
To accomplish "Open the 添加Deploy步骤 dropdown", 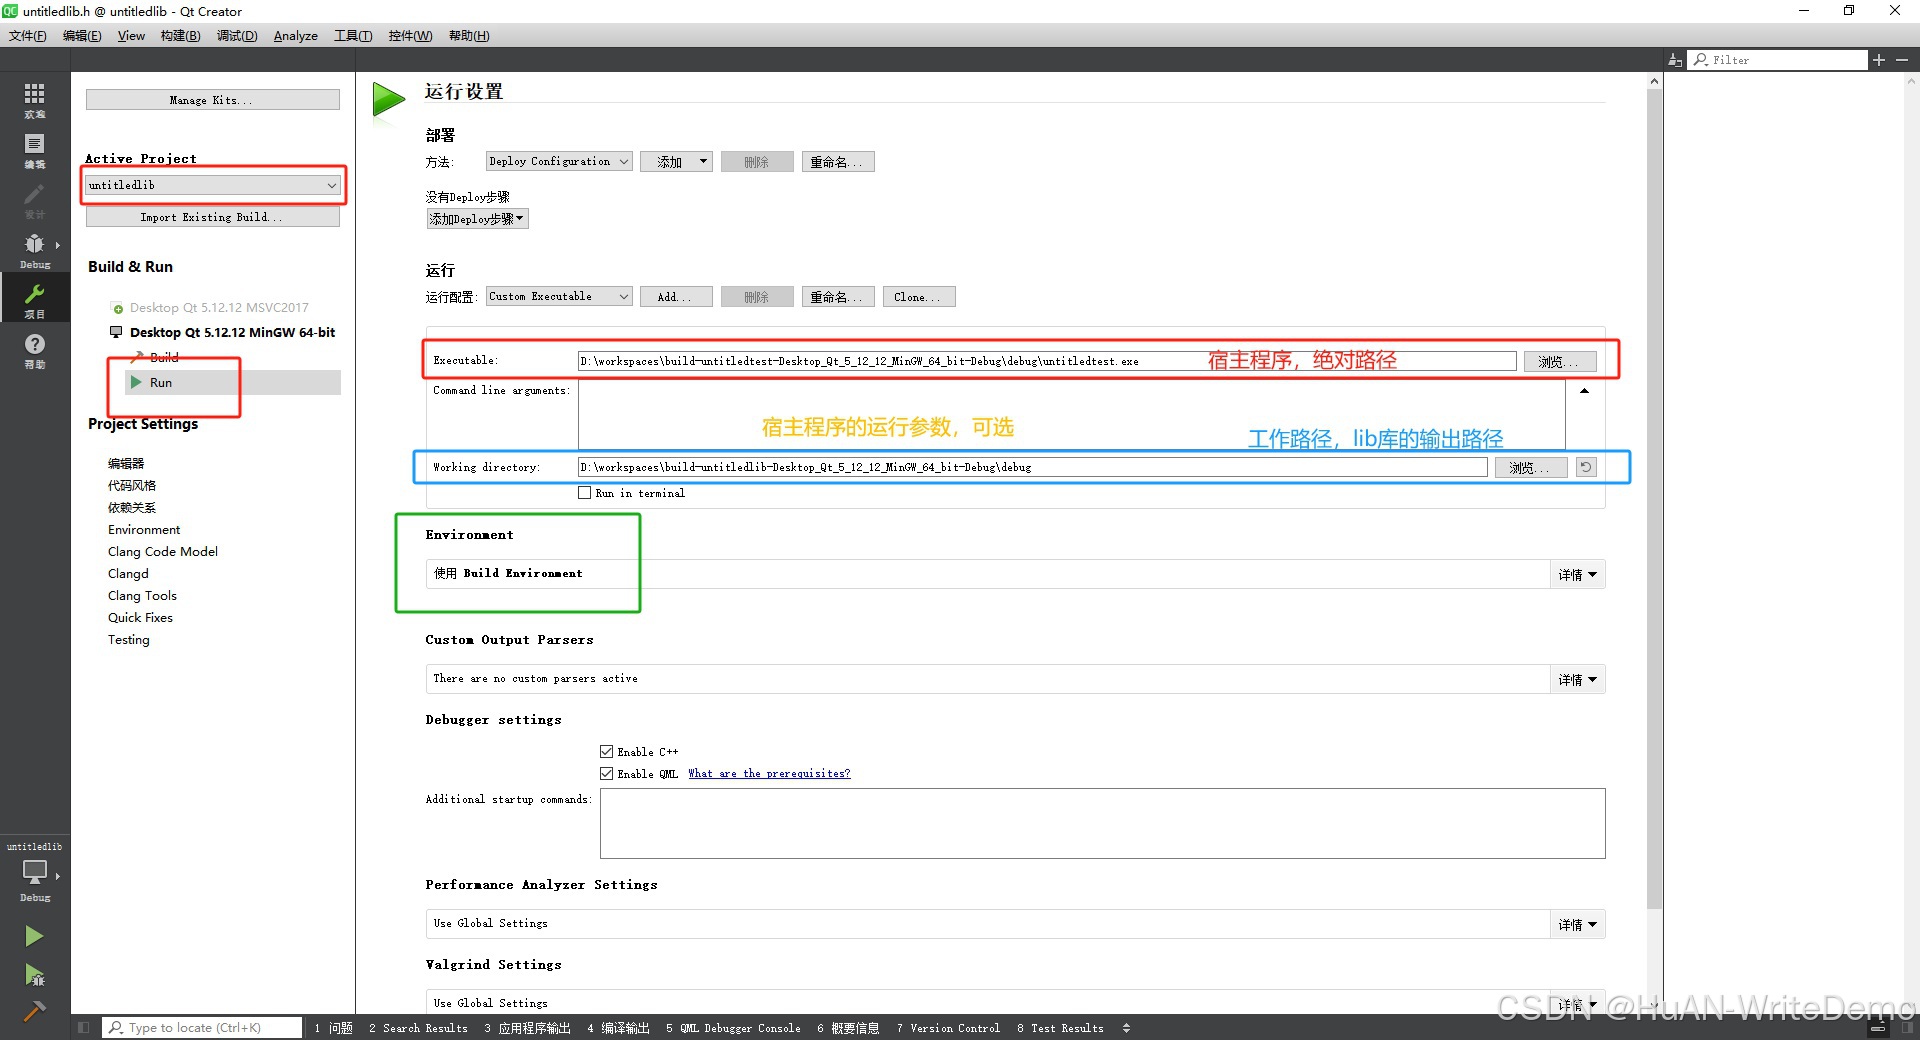I will click(477, 219).
